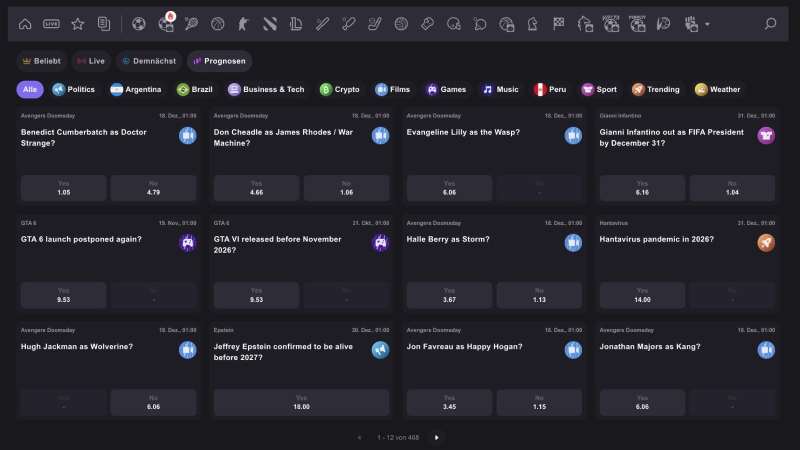
Task: Select the Alle category chip
Action: (30, 89)
